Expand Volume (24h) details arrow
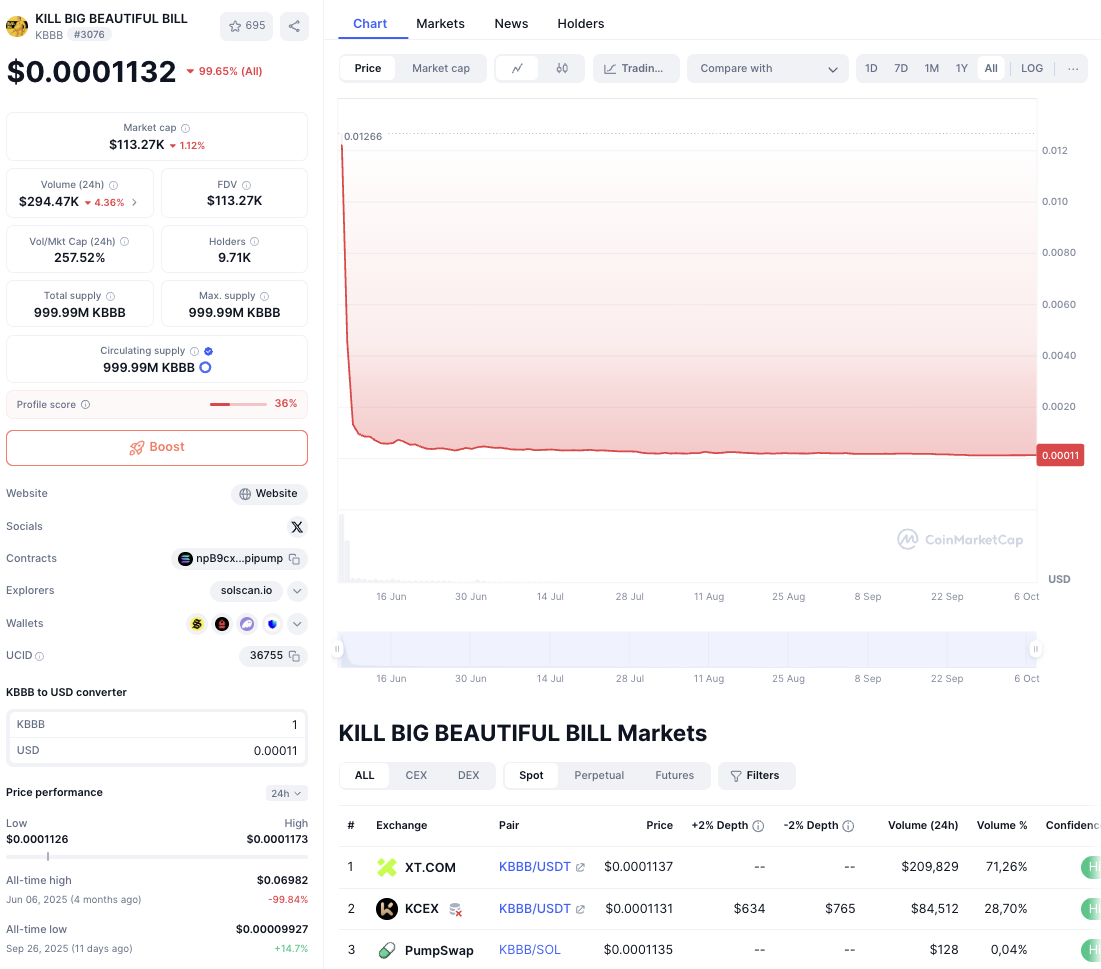Screen dimensions: 1101x969 tap(134, 202)
